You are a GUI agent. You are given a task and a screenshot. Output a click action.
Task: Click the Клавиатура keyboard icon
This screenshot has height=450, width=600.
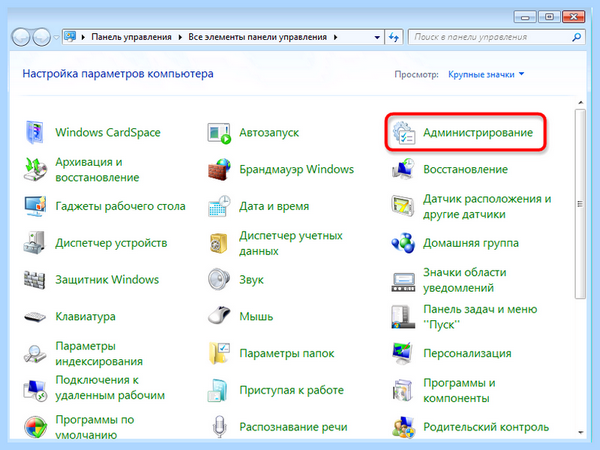coord(35,317)
